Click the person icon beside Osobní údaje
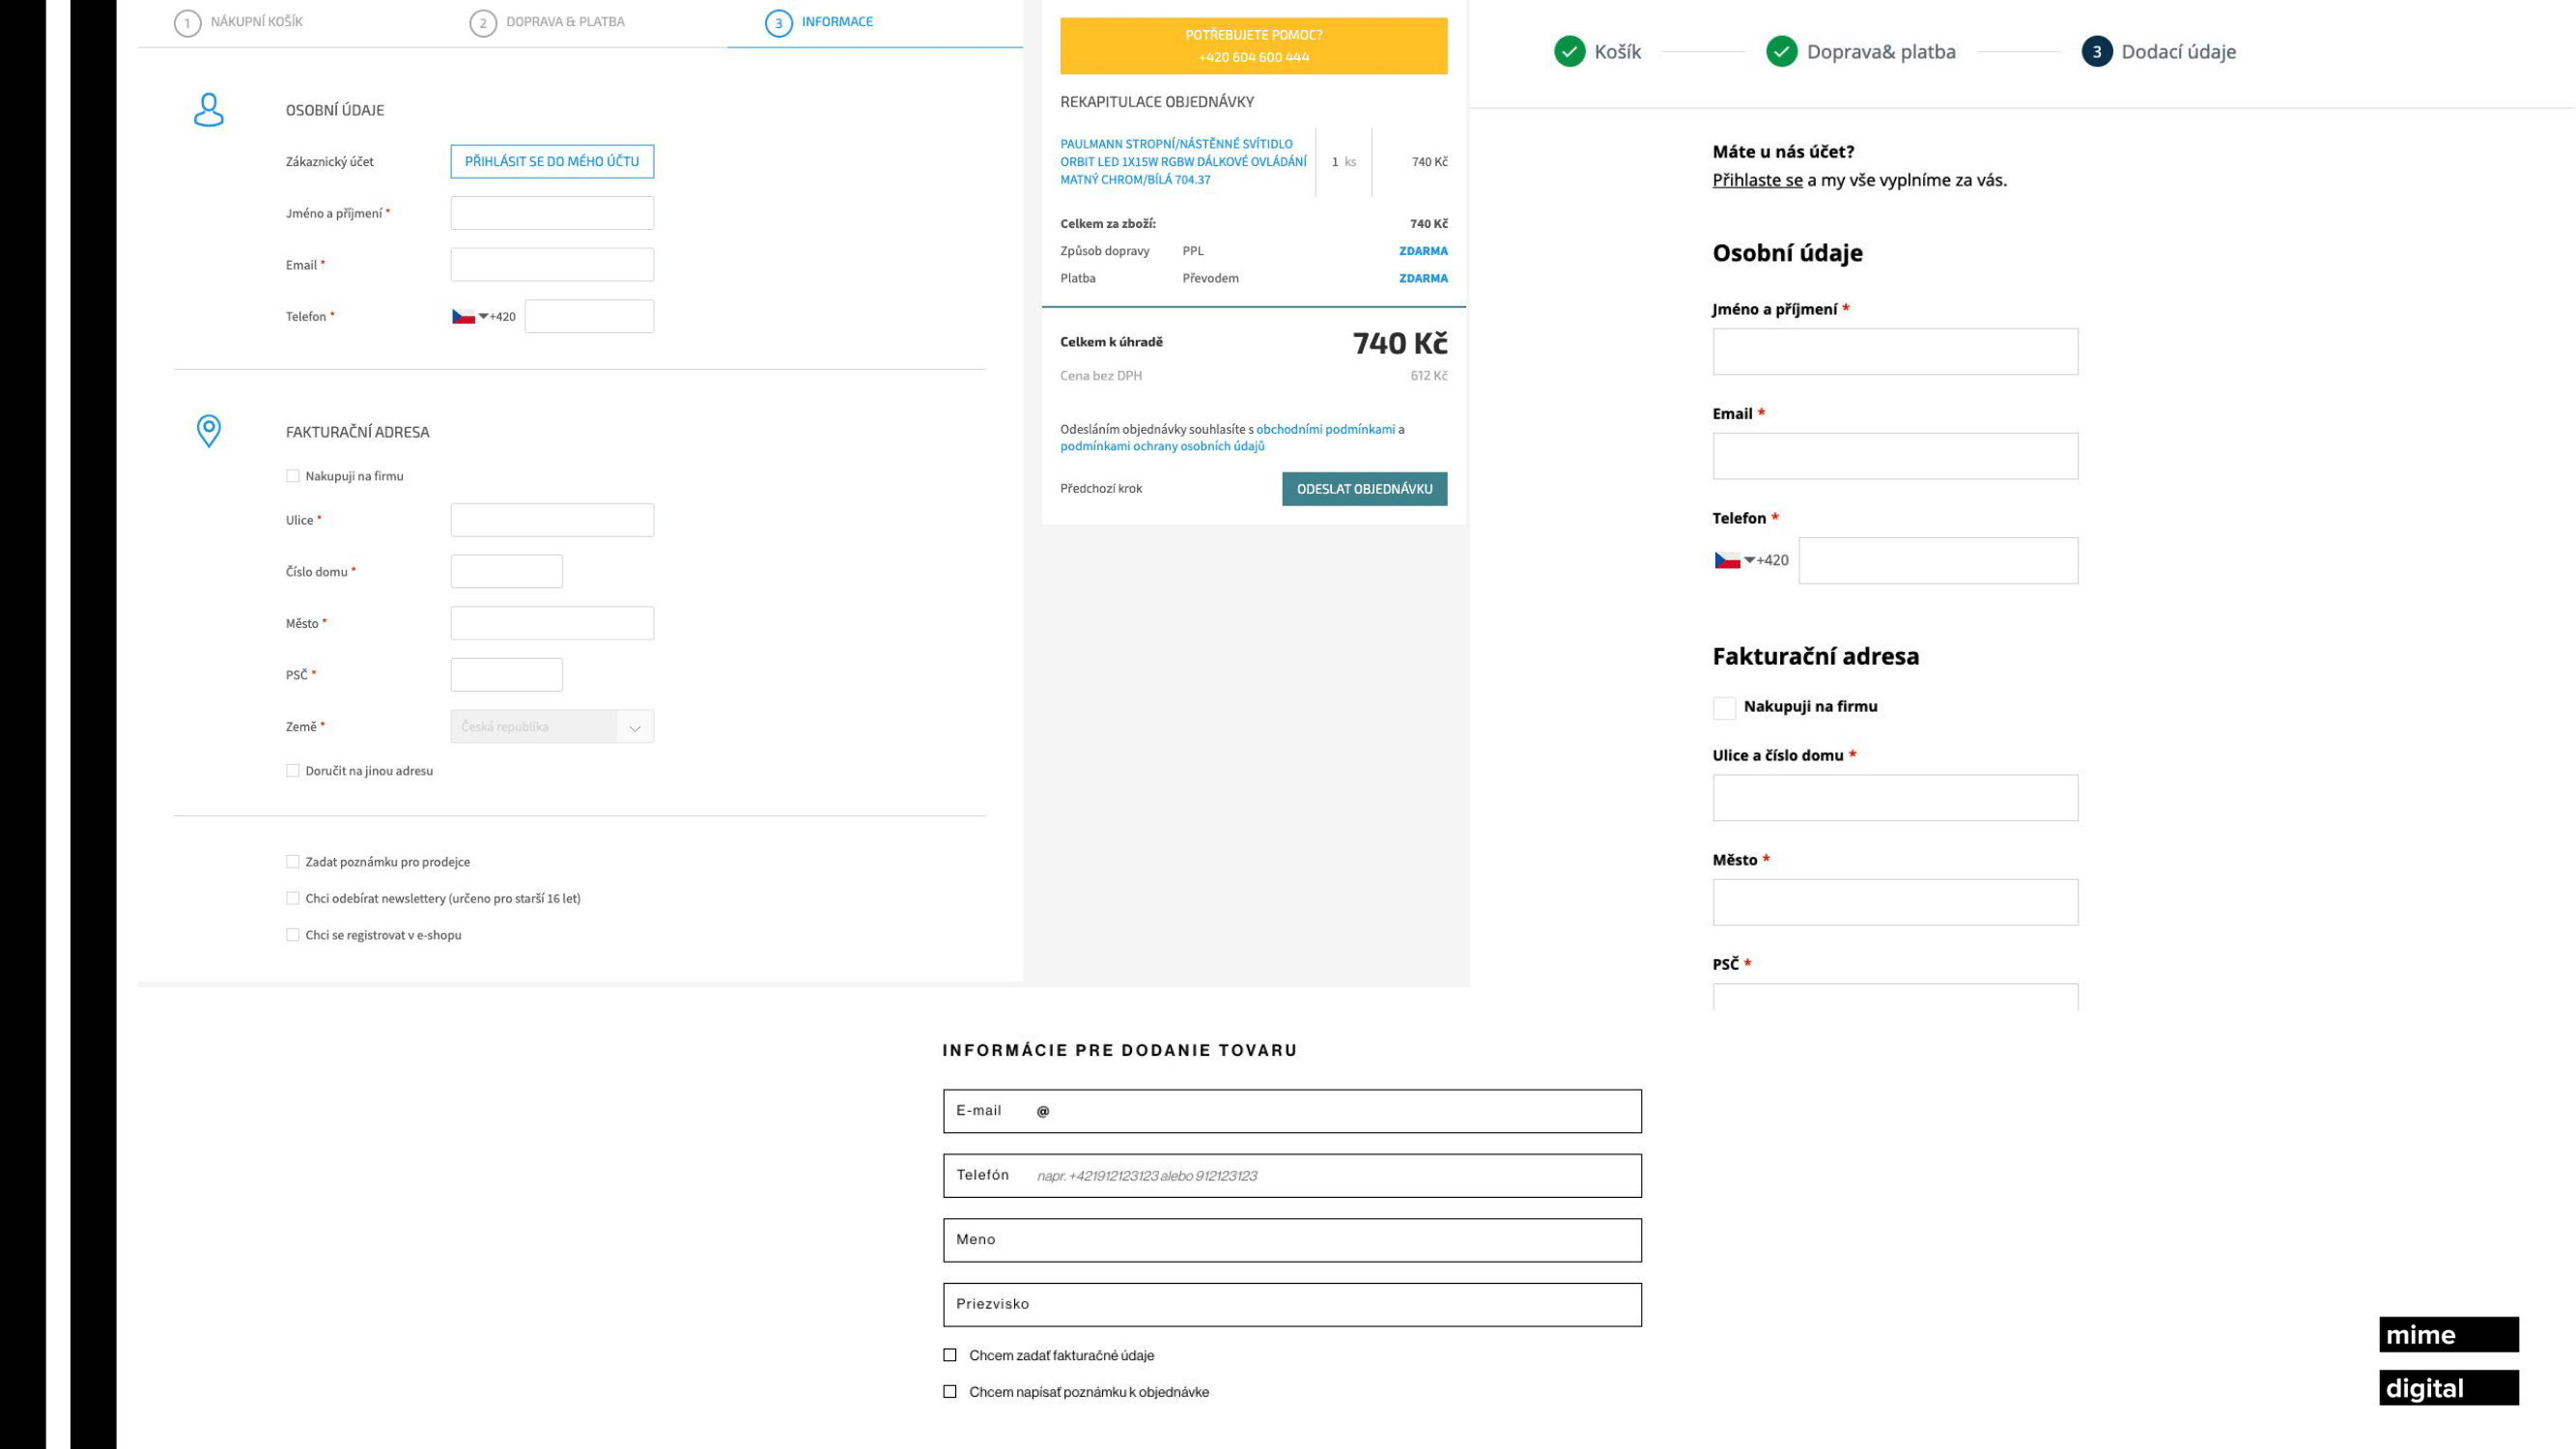The image size is (2576, 1449). (208, 110)
